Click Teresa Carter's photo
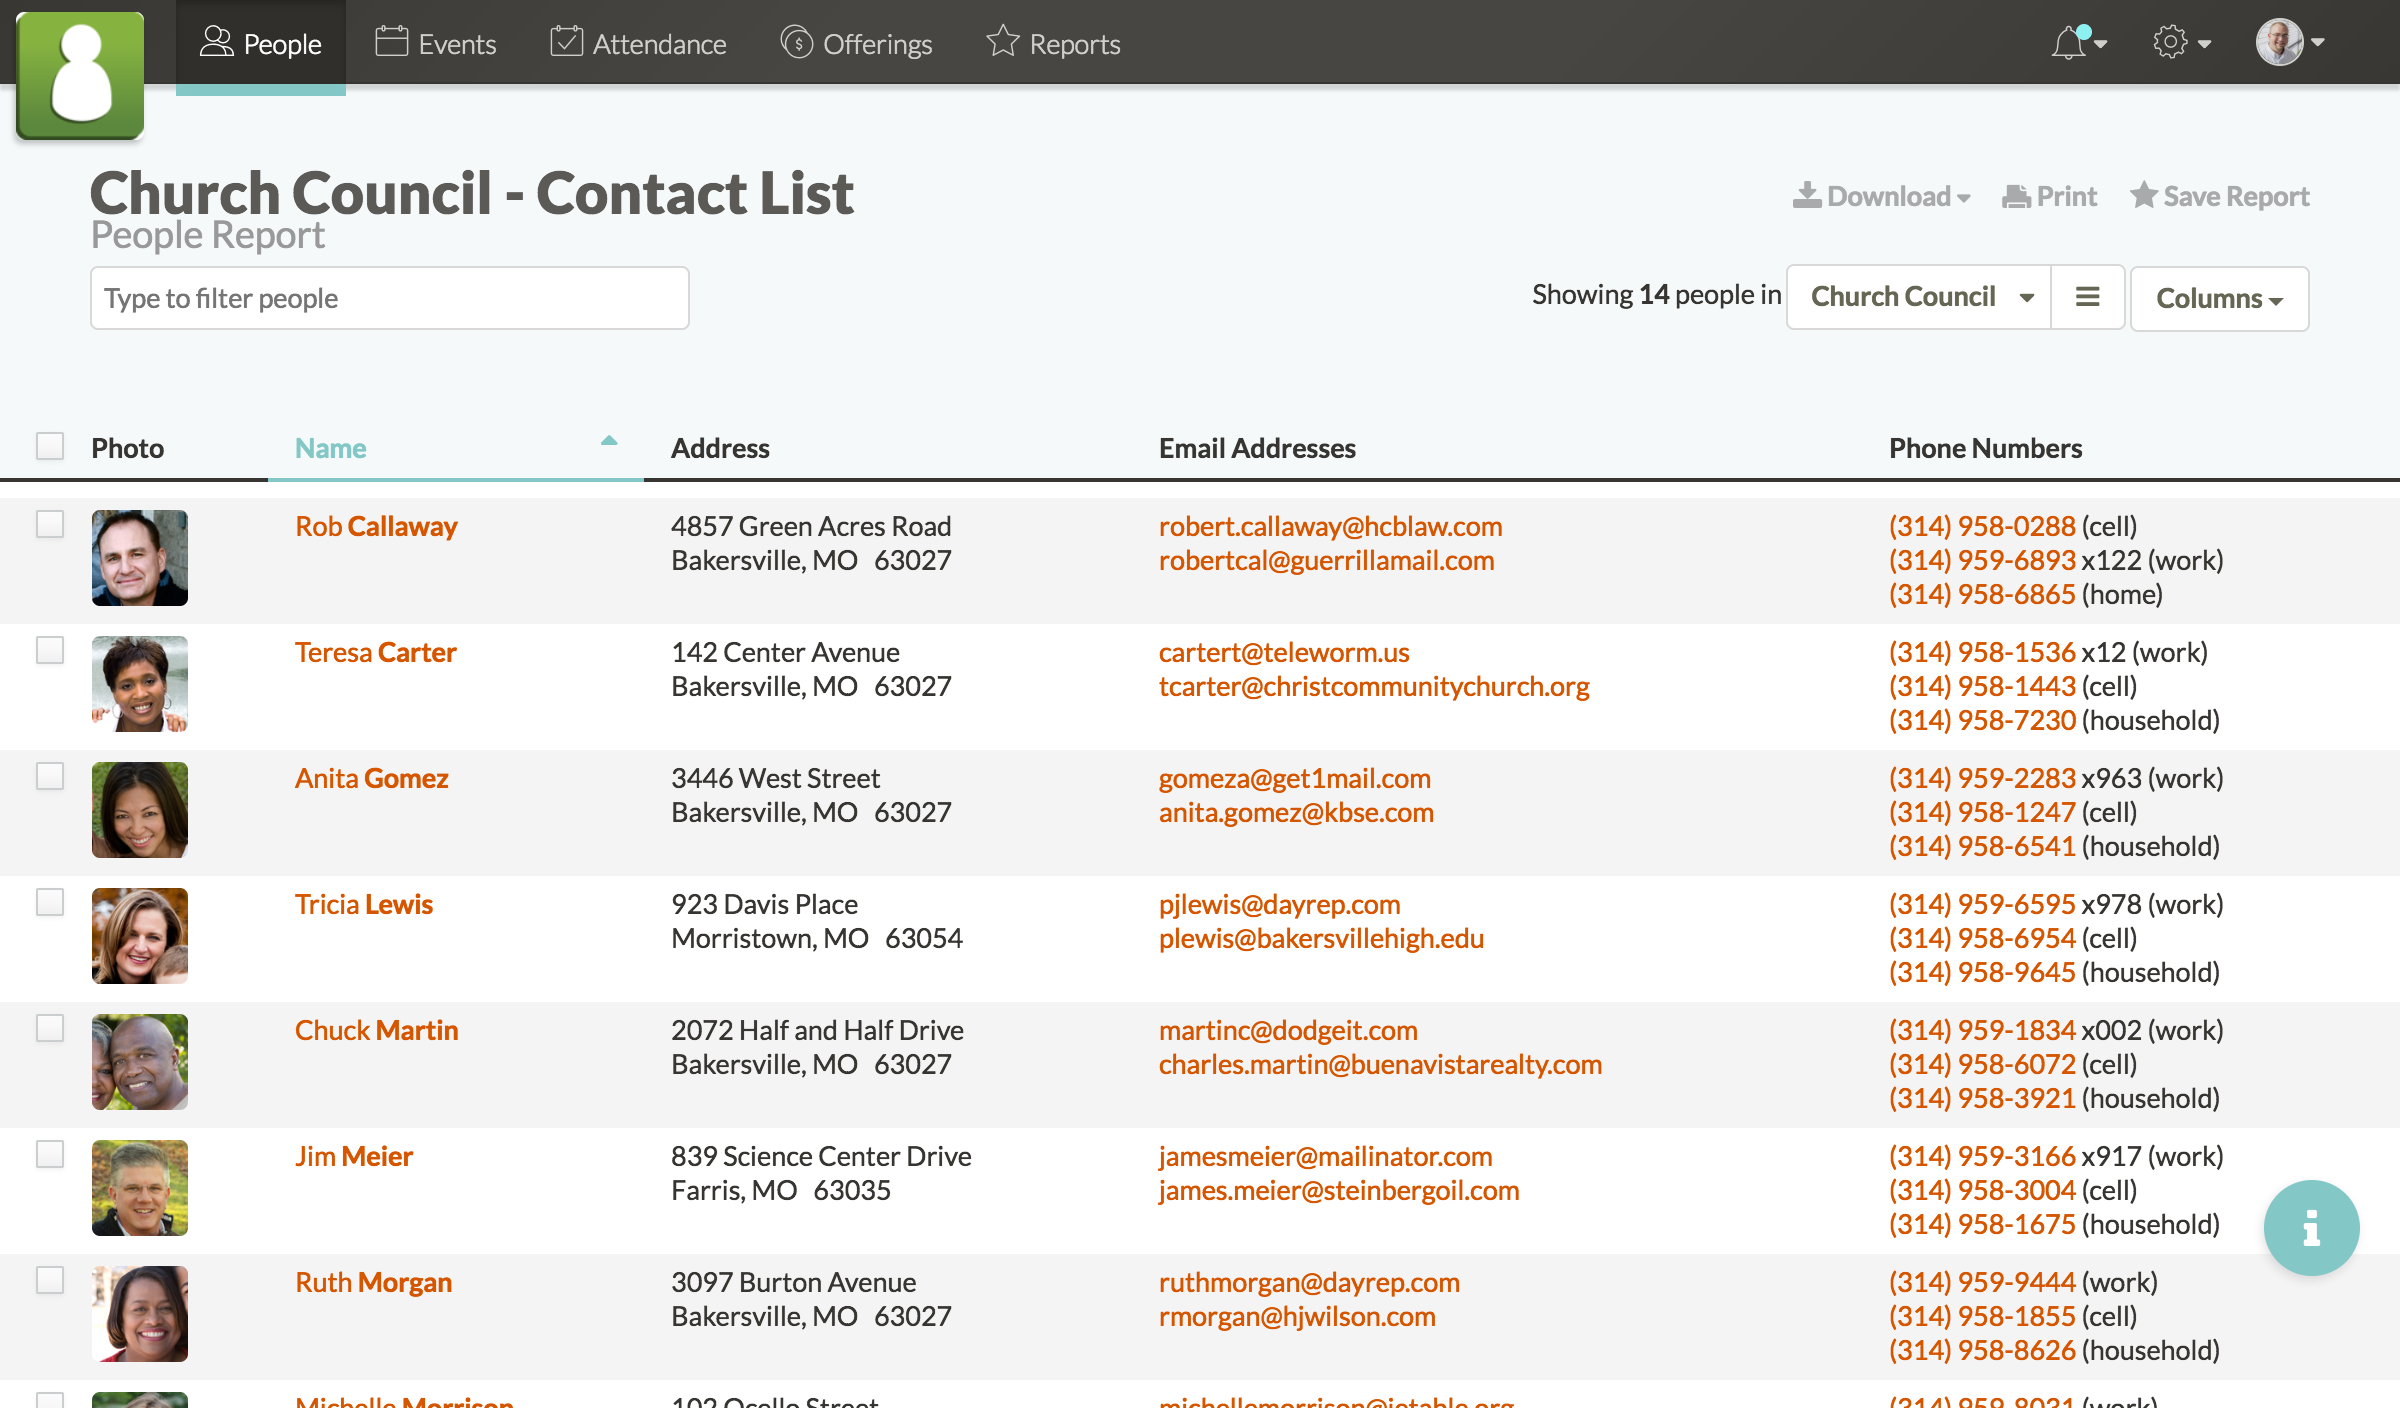 140,684
